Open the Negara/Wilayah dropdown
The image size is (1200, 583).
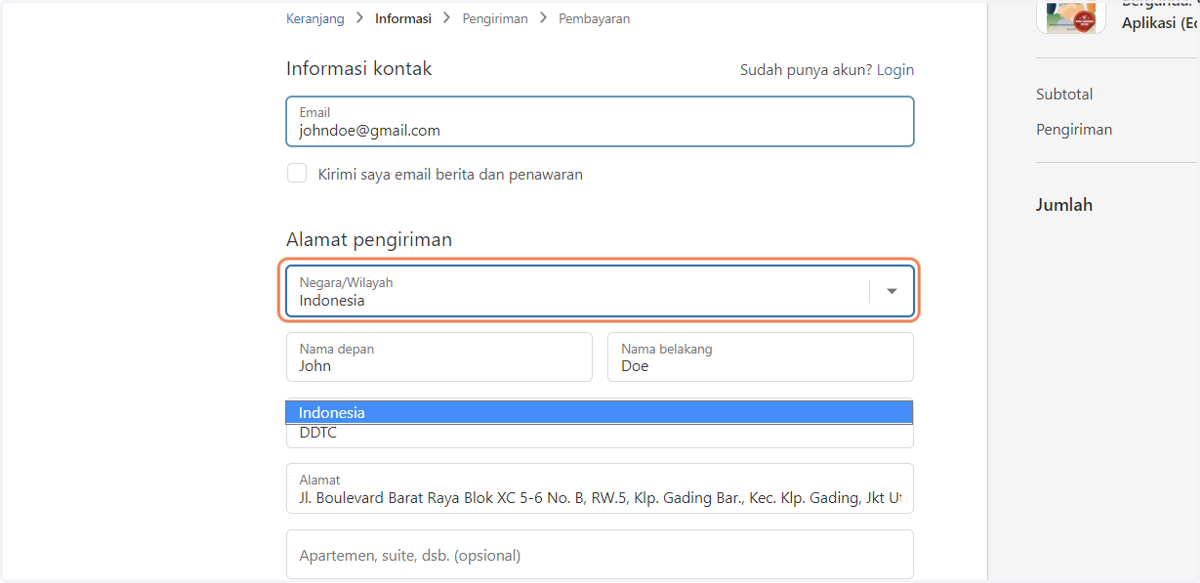pos(600,291)
